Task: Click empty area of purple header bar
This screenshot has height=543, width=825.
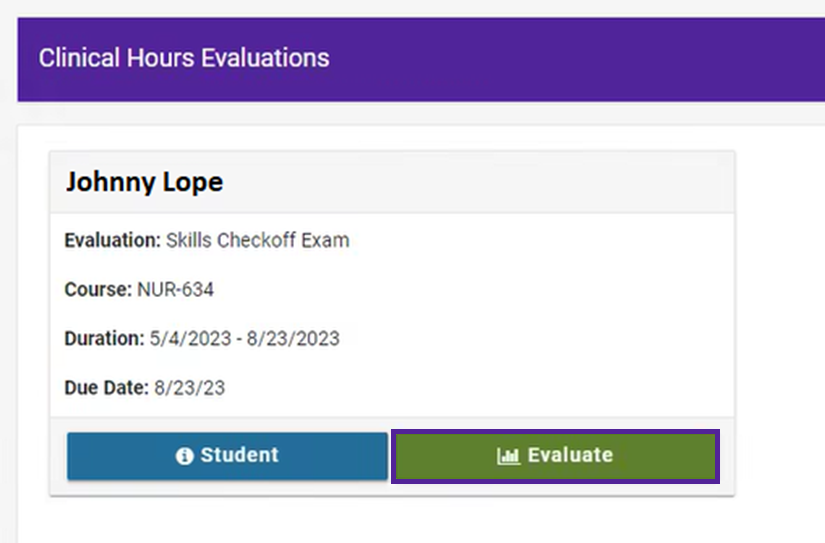Action: click(x=580, y=58)
